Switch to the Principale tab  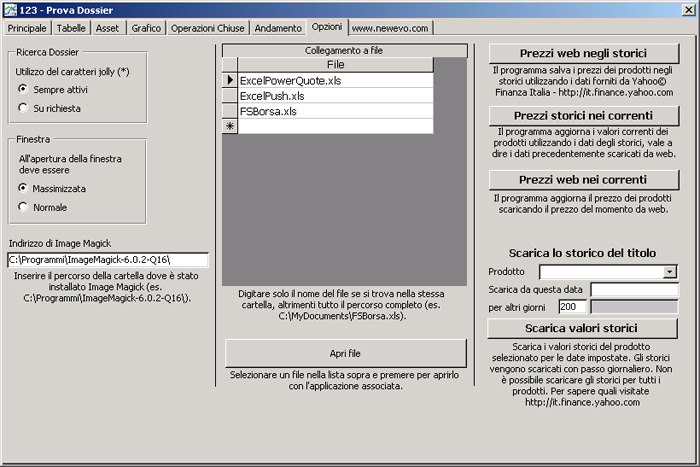pos(27,28)
